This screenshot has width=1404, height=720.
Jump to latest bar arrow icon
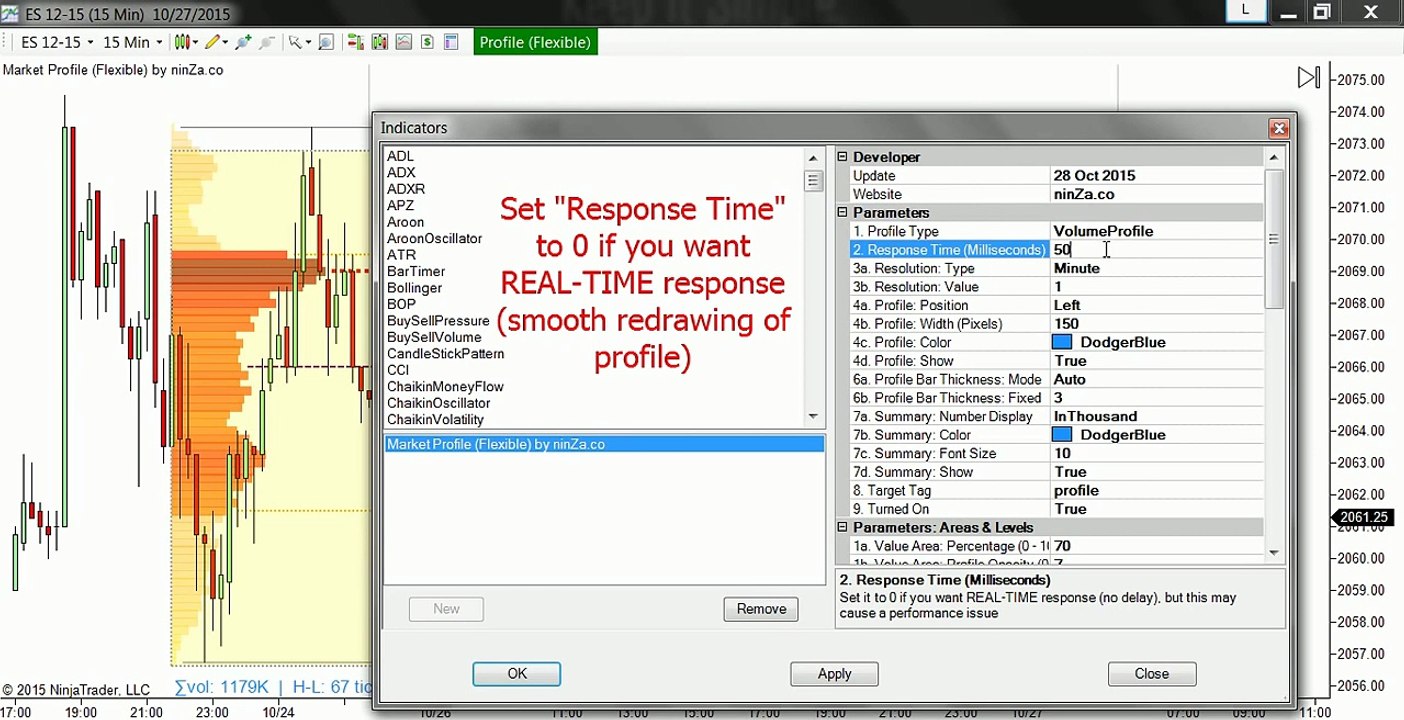pos(1309,77)
